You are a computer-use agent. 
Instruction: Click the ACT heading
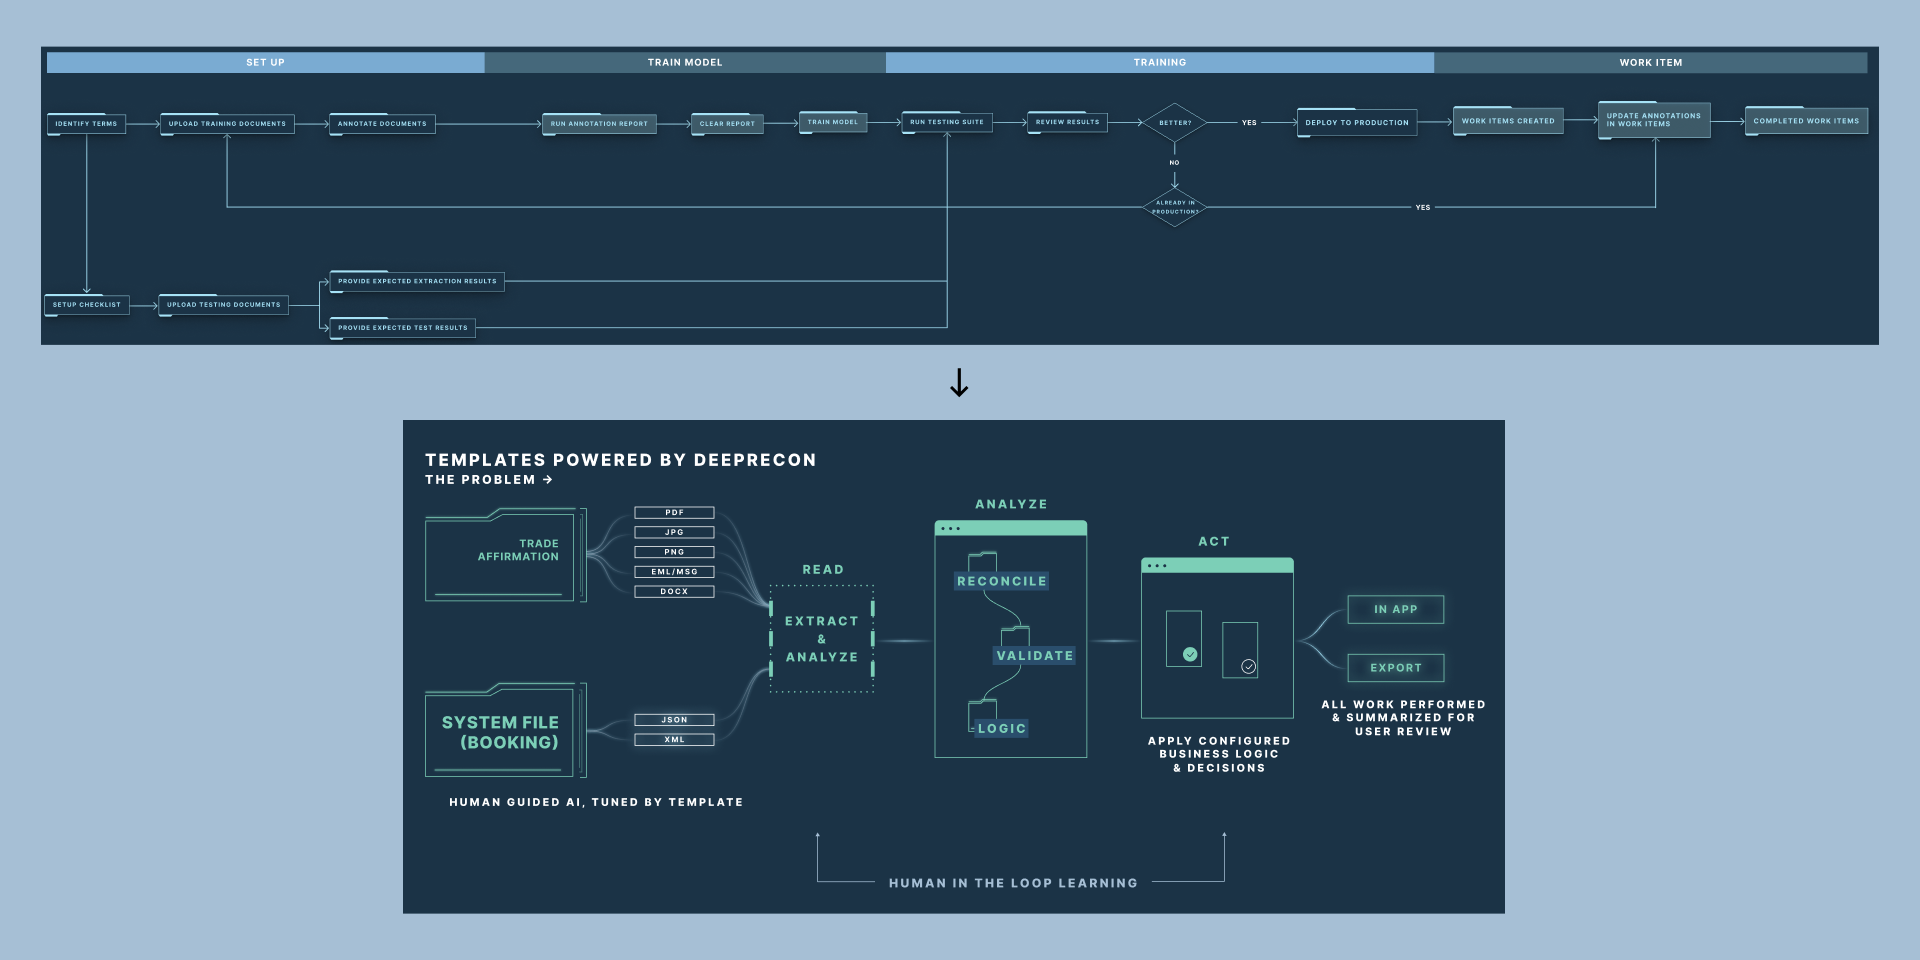click(x=1214, y=542)
